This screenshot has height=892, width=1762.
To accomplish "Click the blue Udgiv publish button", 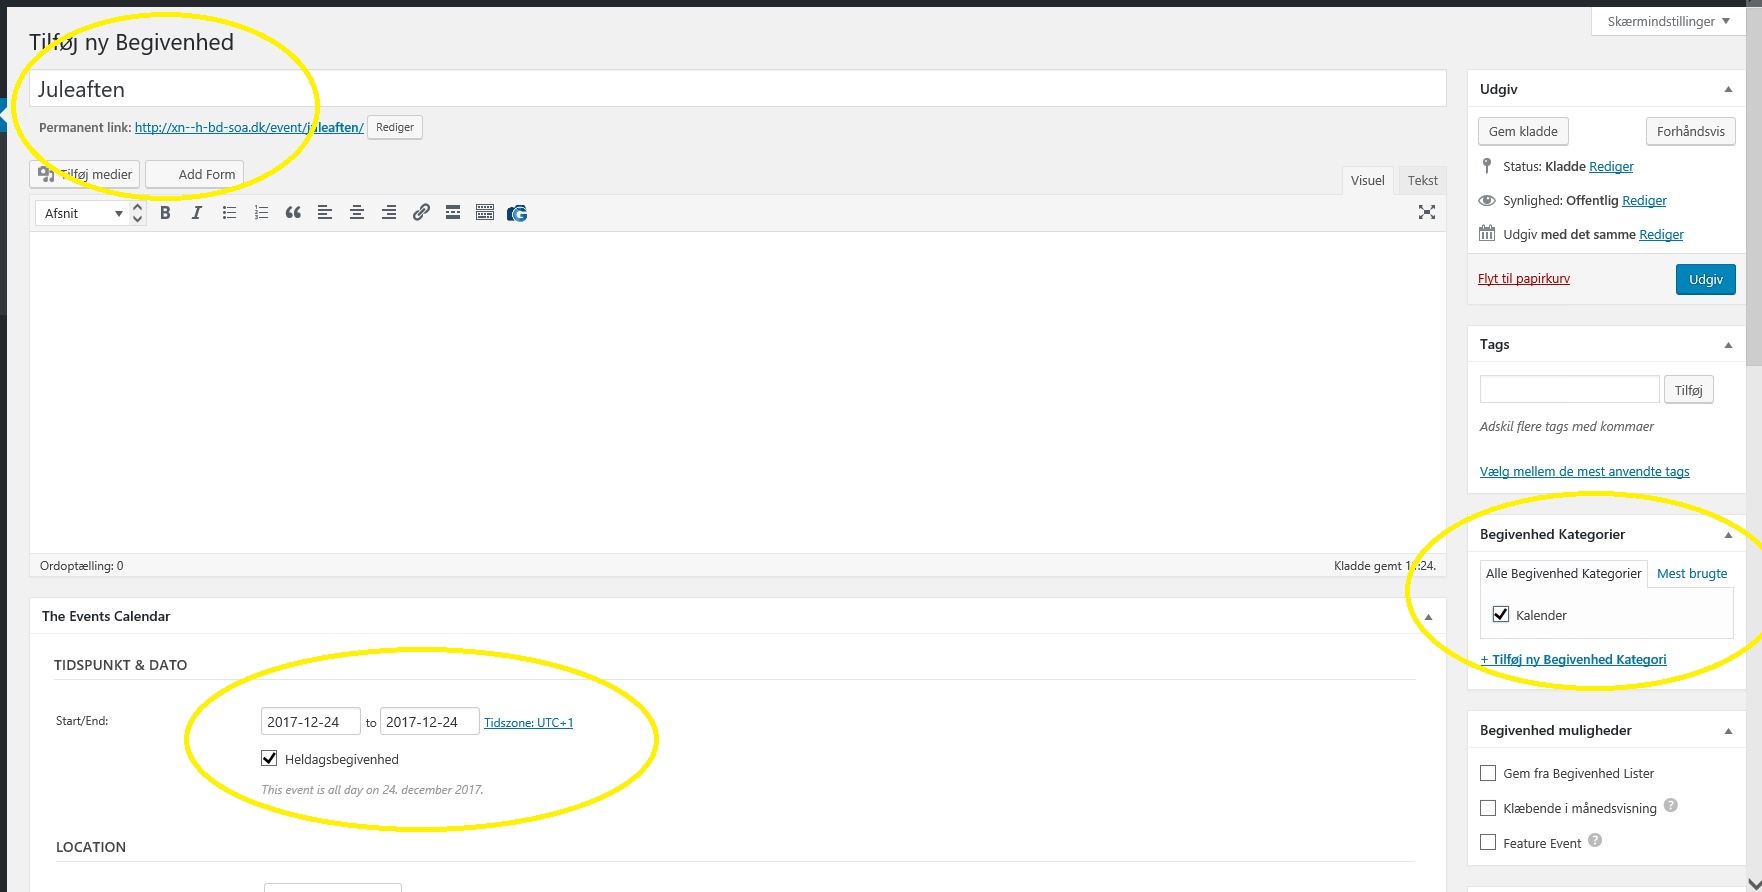I will 1705,279.
